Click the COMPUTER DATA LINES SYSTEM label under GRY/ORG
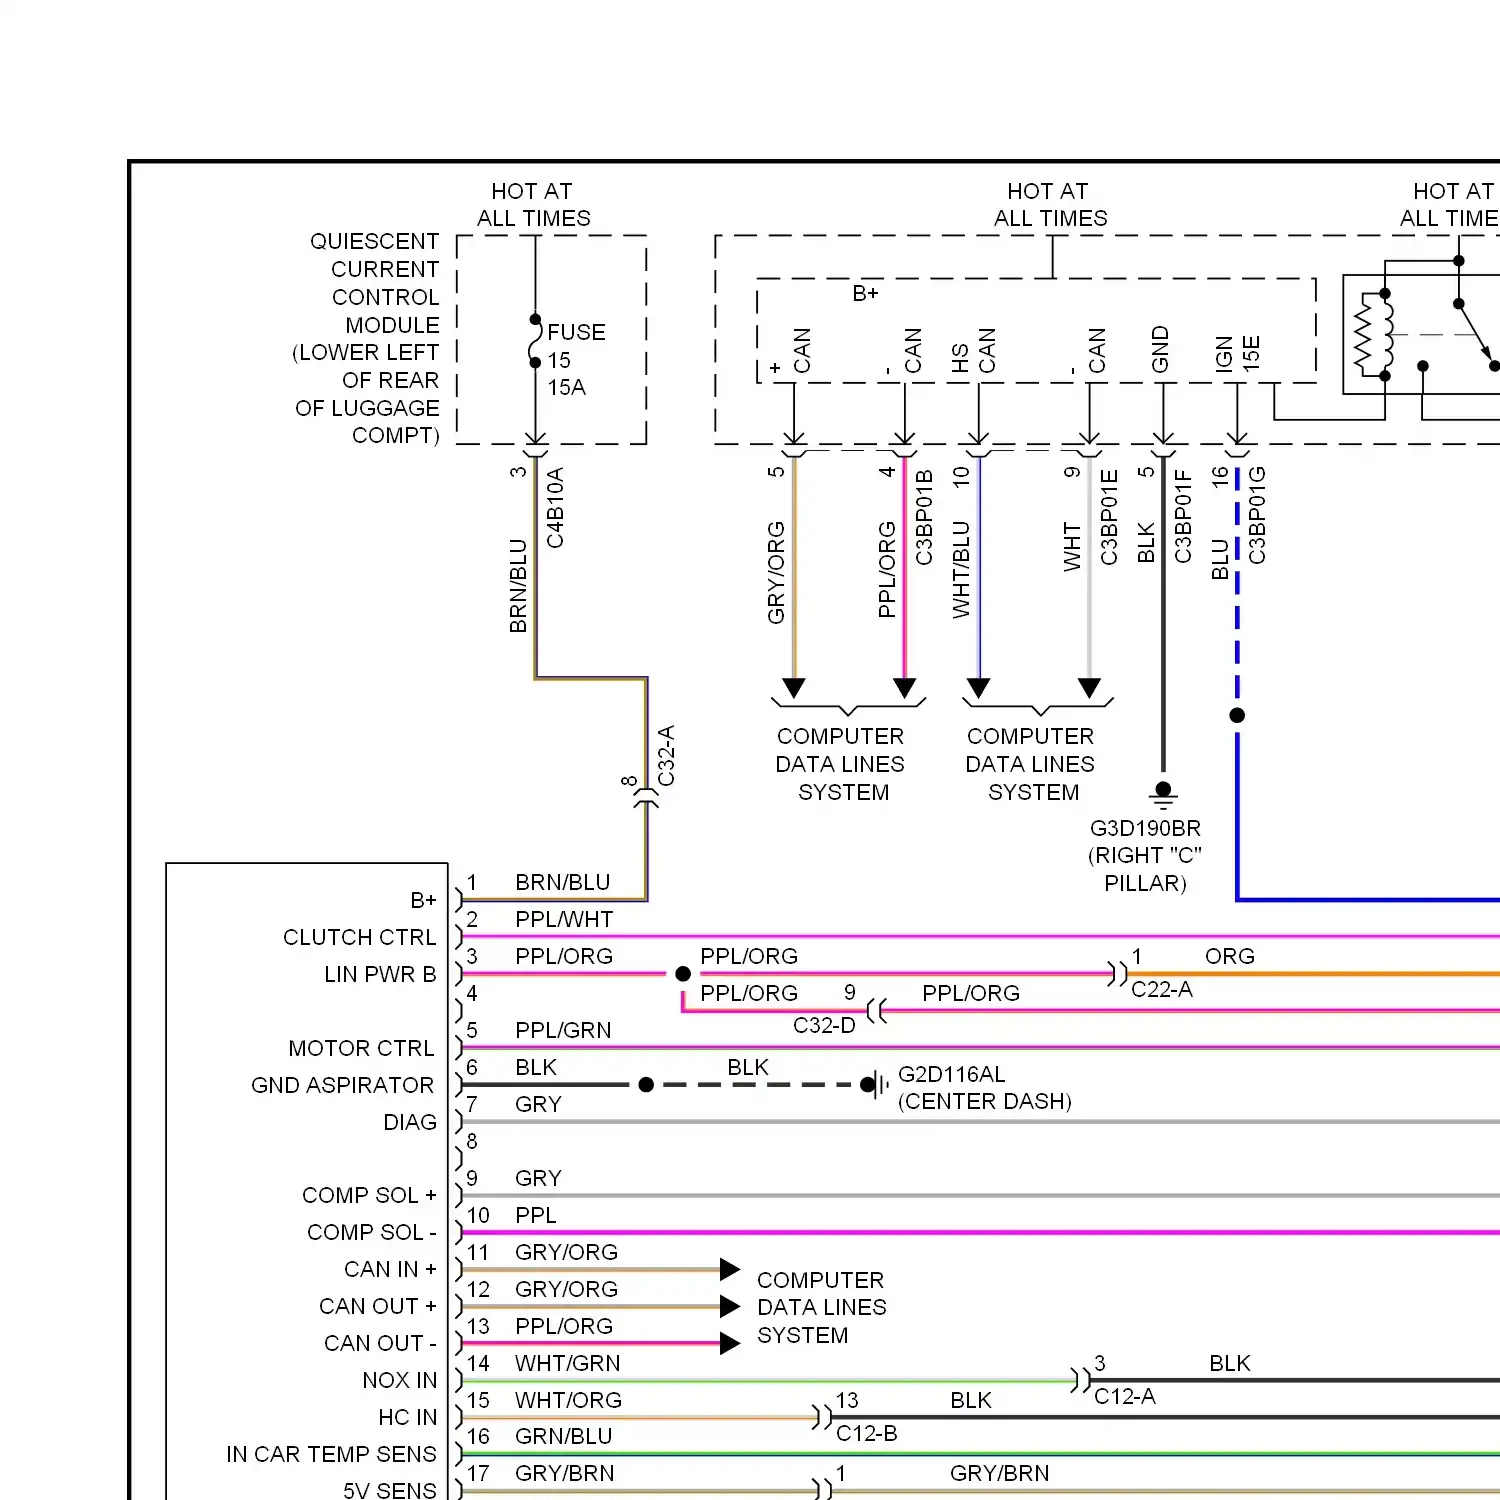The width and height of the screenshot is (1500, 1500). [x=840, y=764]
